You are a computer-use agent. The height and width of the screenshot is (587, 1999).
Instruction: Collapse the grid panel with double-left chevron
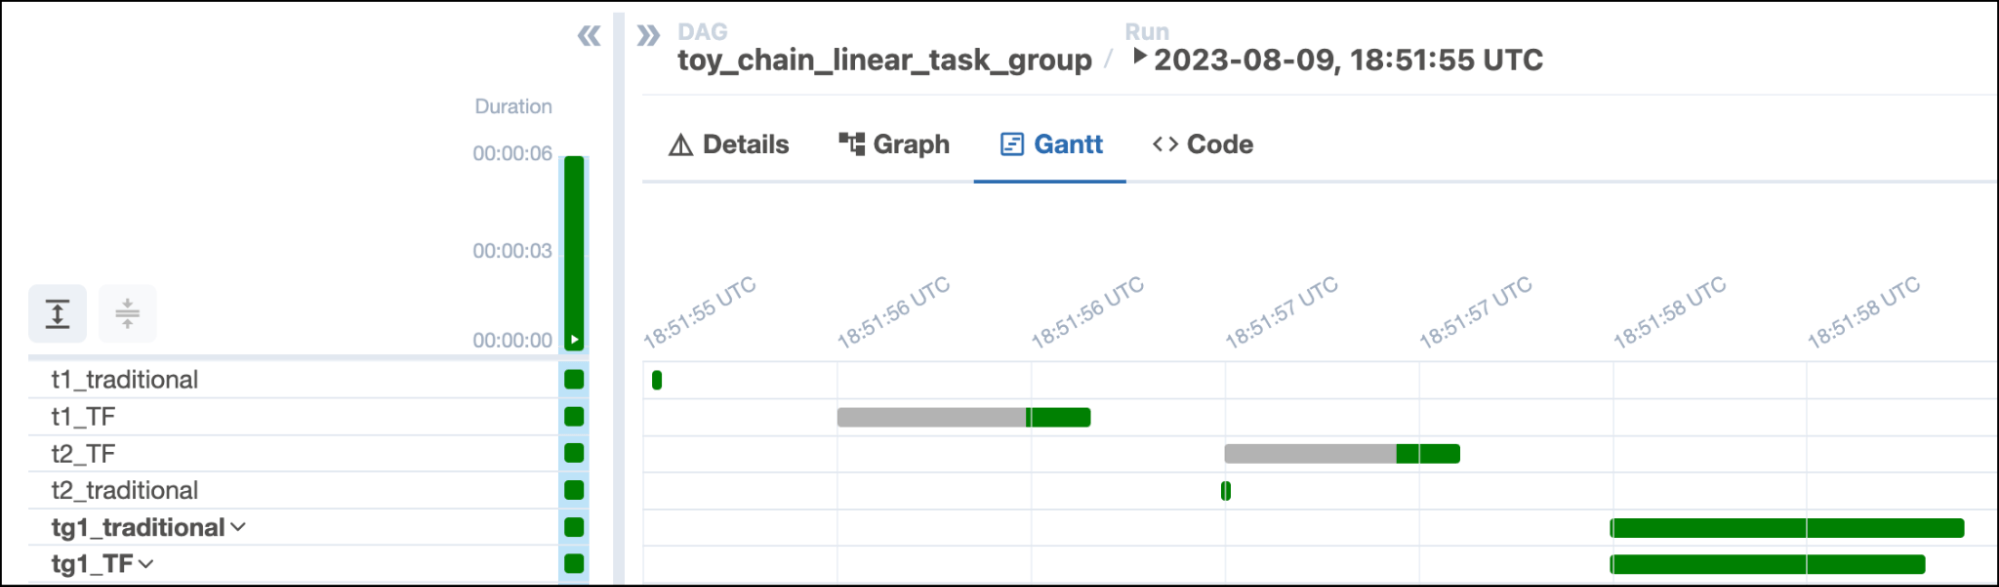point(589,37)
